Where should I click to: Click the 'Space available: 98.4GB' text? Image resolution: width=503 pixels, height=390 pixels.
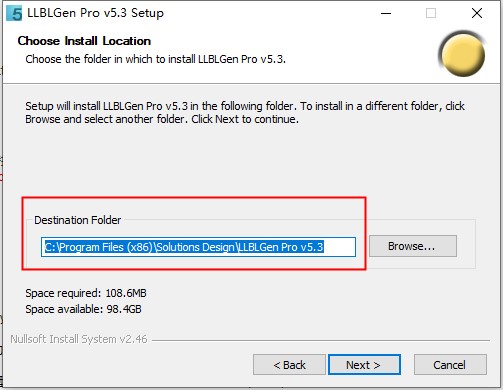coord(83,309)
